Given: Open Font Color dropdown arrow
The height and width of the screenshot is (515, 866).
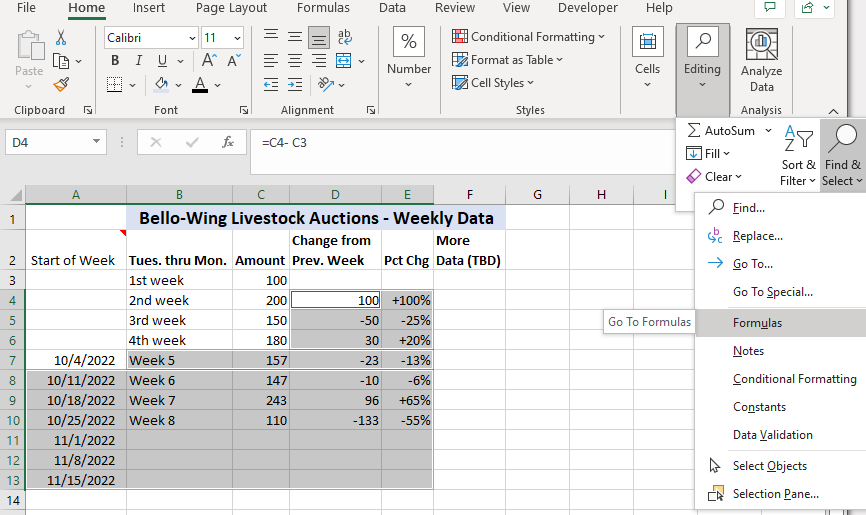Looking at the screenshot, I should [x=218, y=85].
